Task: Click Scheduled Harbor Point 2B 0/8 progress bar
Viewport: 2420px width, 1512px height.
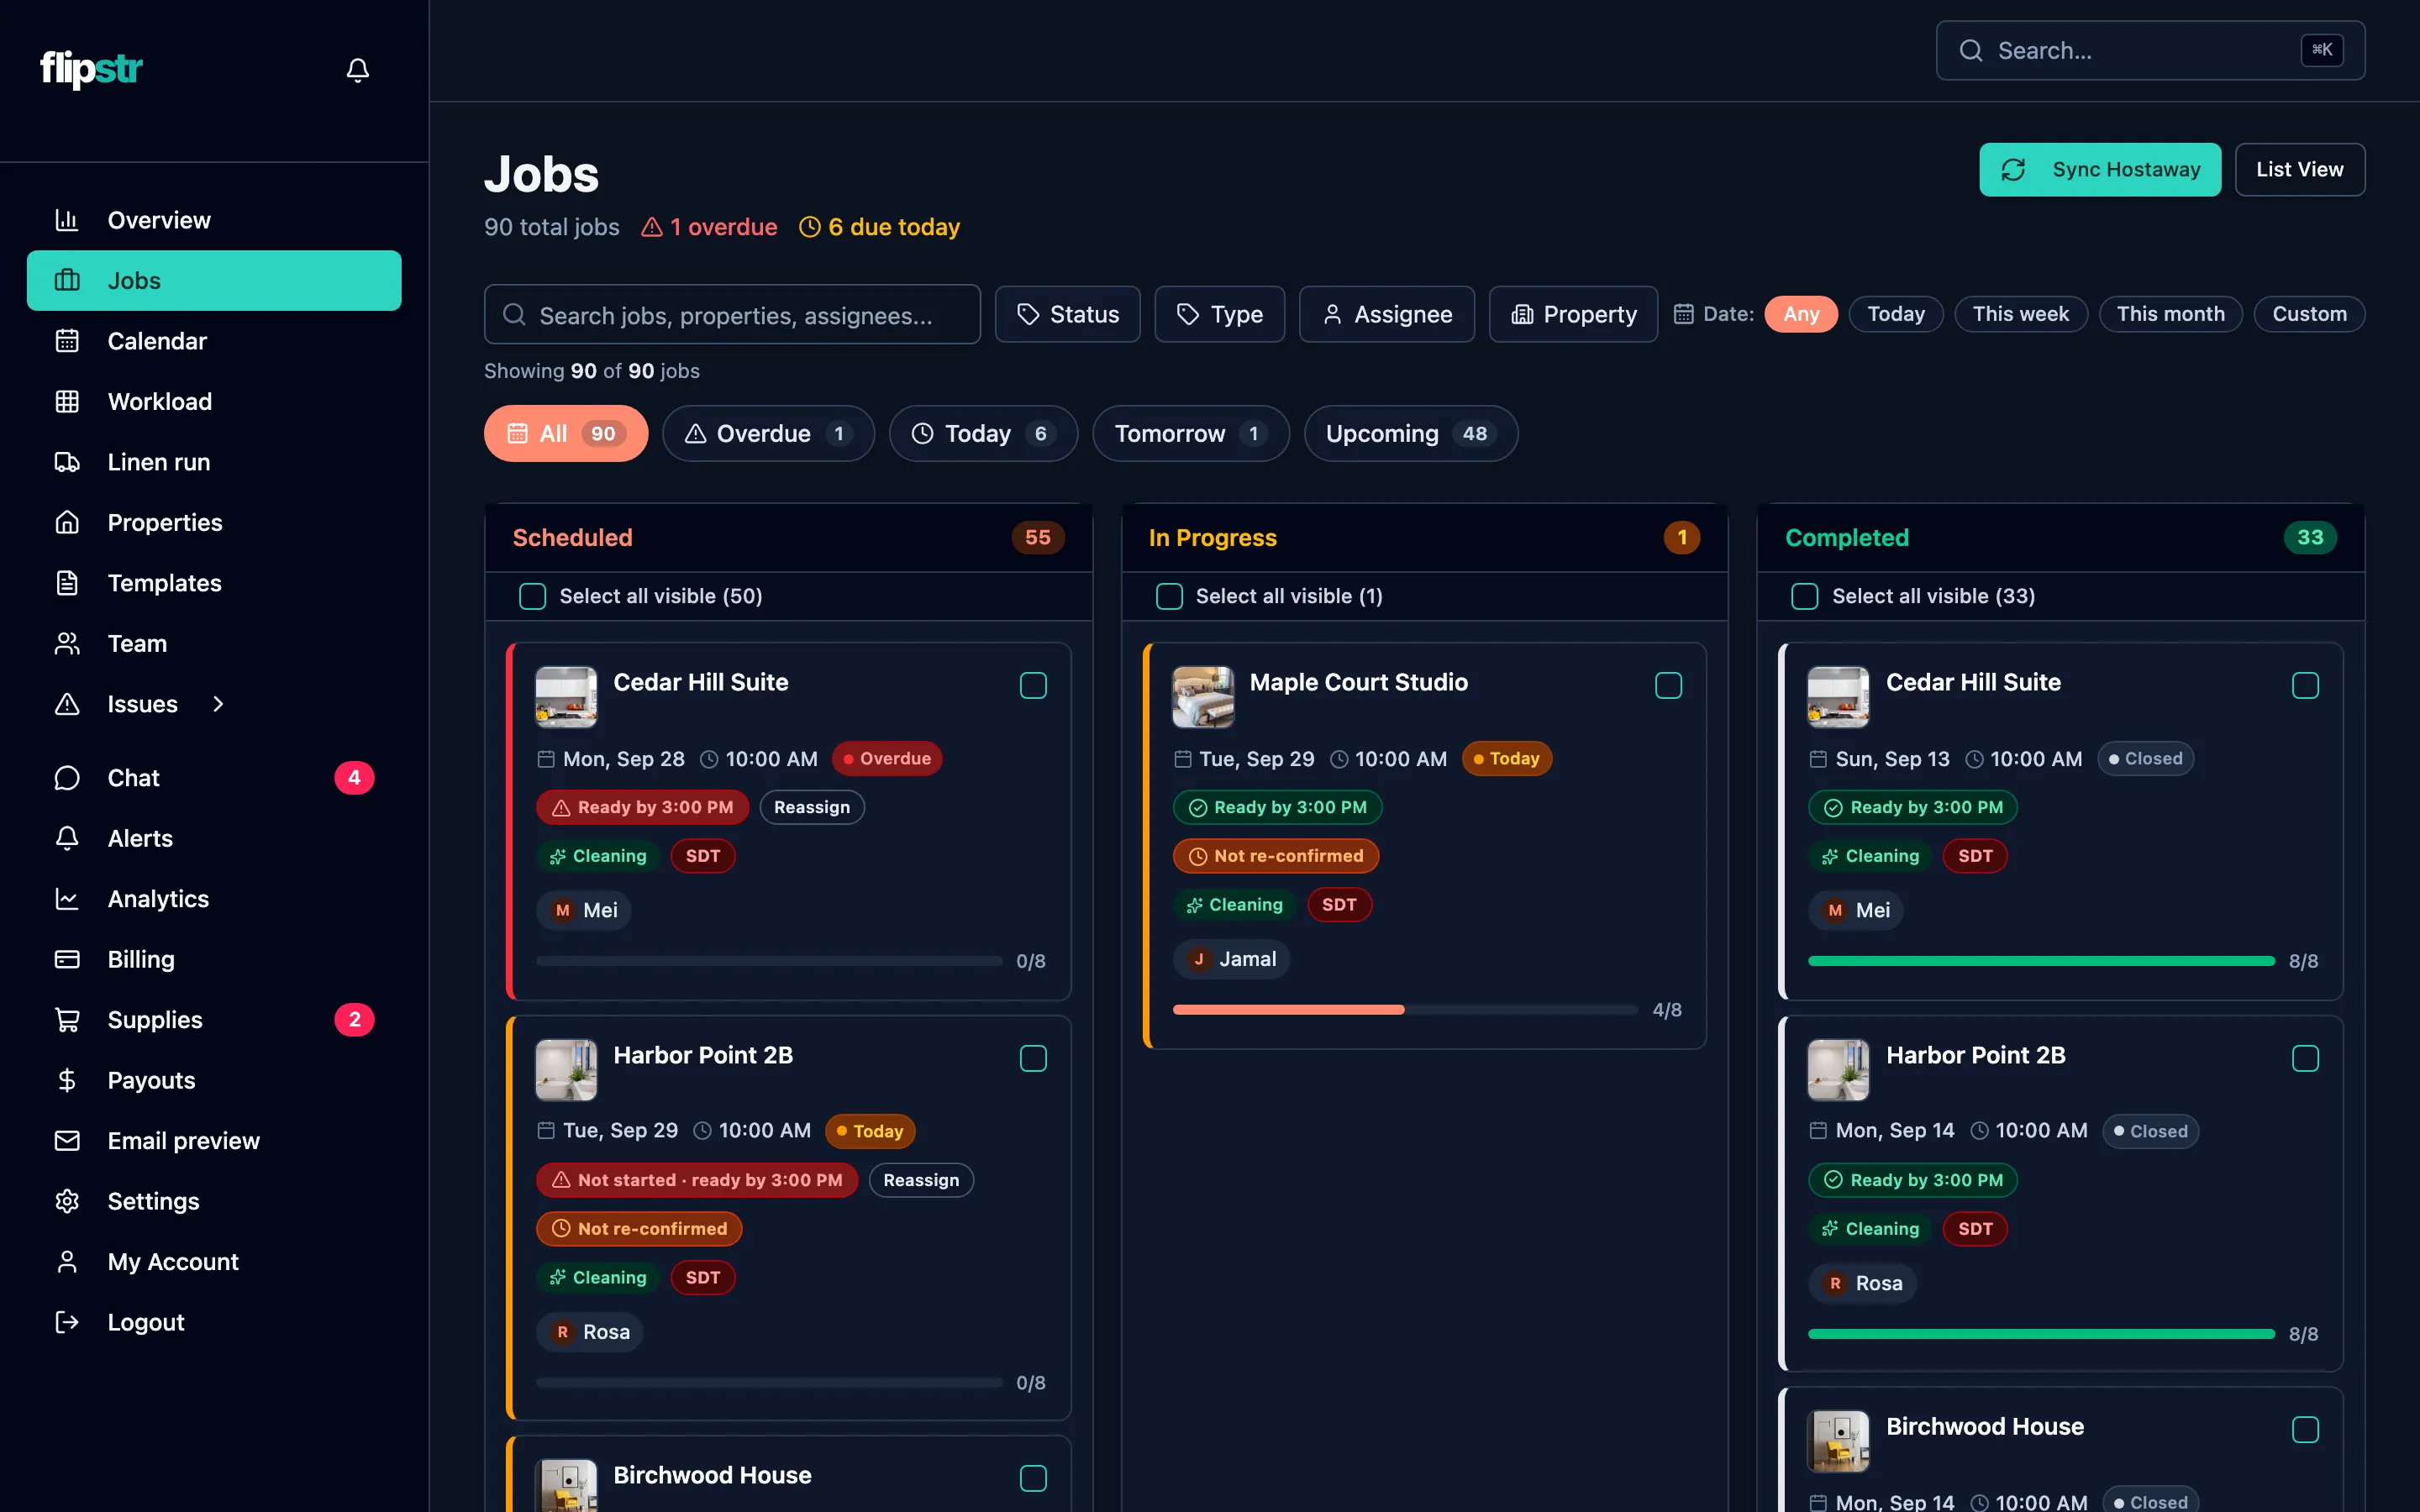Action: coord(769,1383)
